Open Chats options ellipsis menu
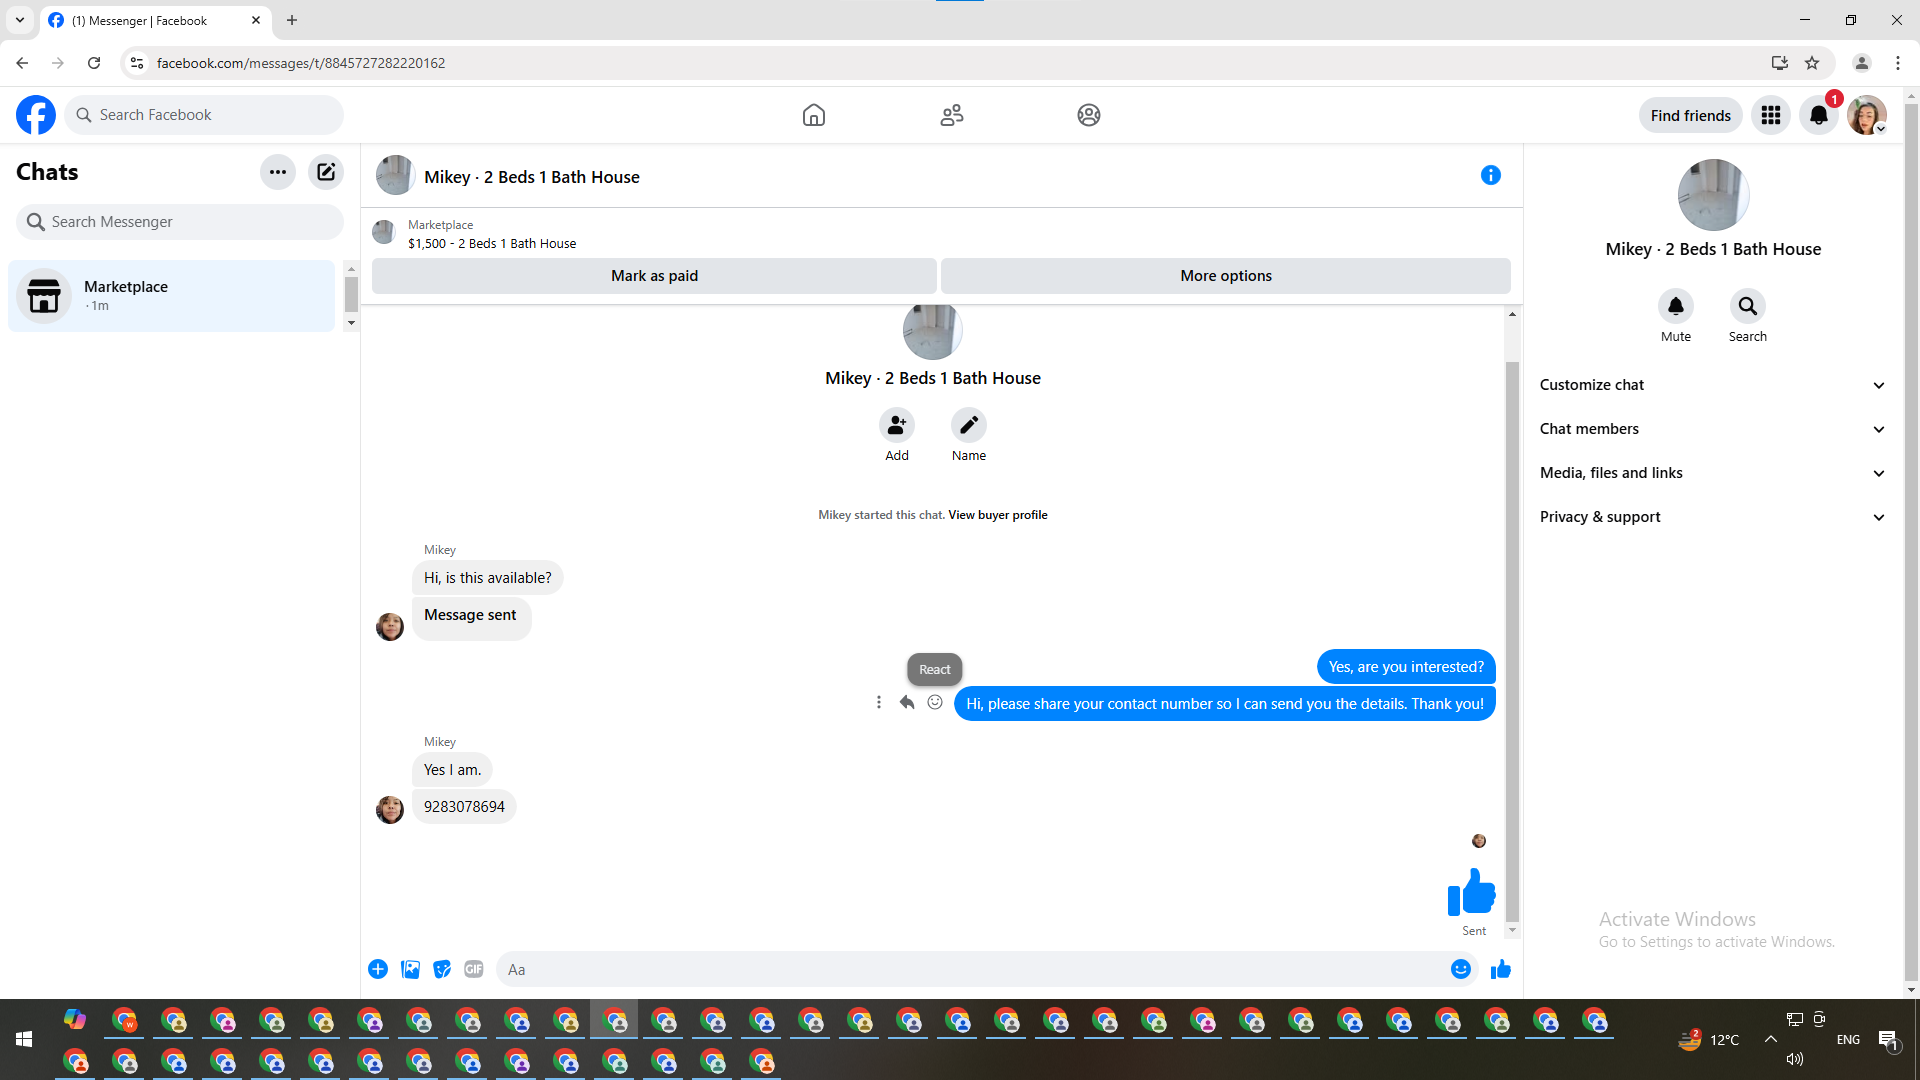Viewport: 1920px width, 1080px height. (x=278, y=172)
